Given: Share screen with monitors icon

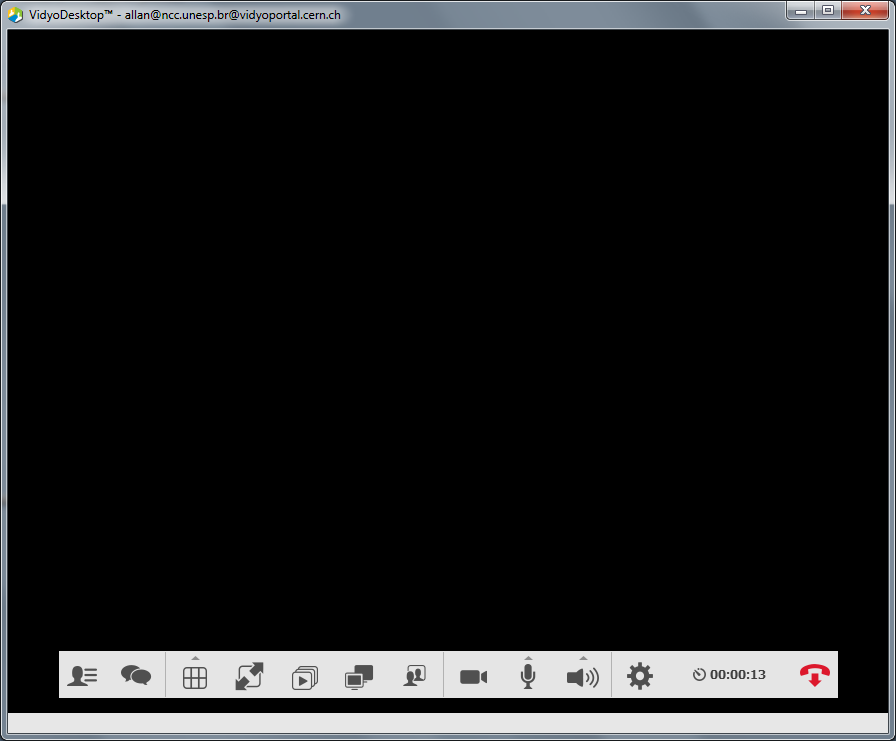Looking at the screenshot, I should coord(359,678).
